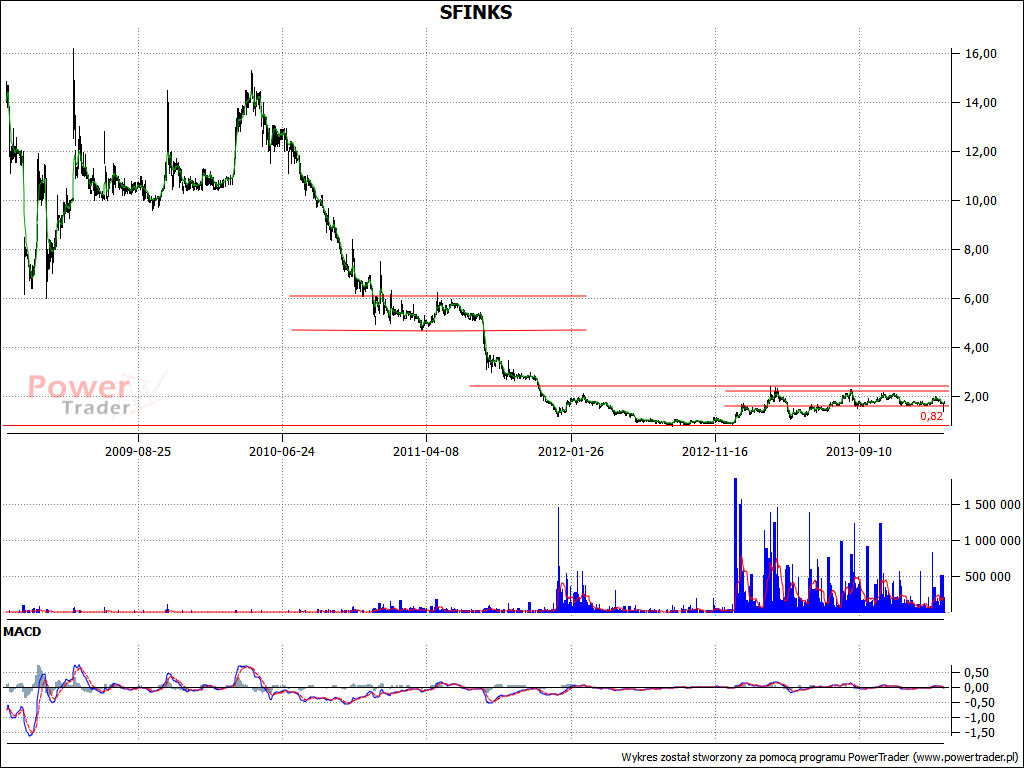Click the 1 000 000 volume axis label
This screenshot has height=768, width=1024.
(993, 541)
